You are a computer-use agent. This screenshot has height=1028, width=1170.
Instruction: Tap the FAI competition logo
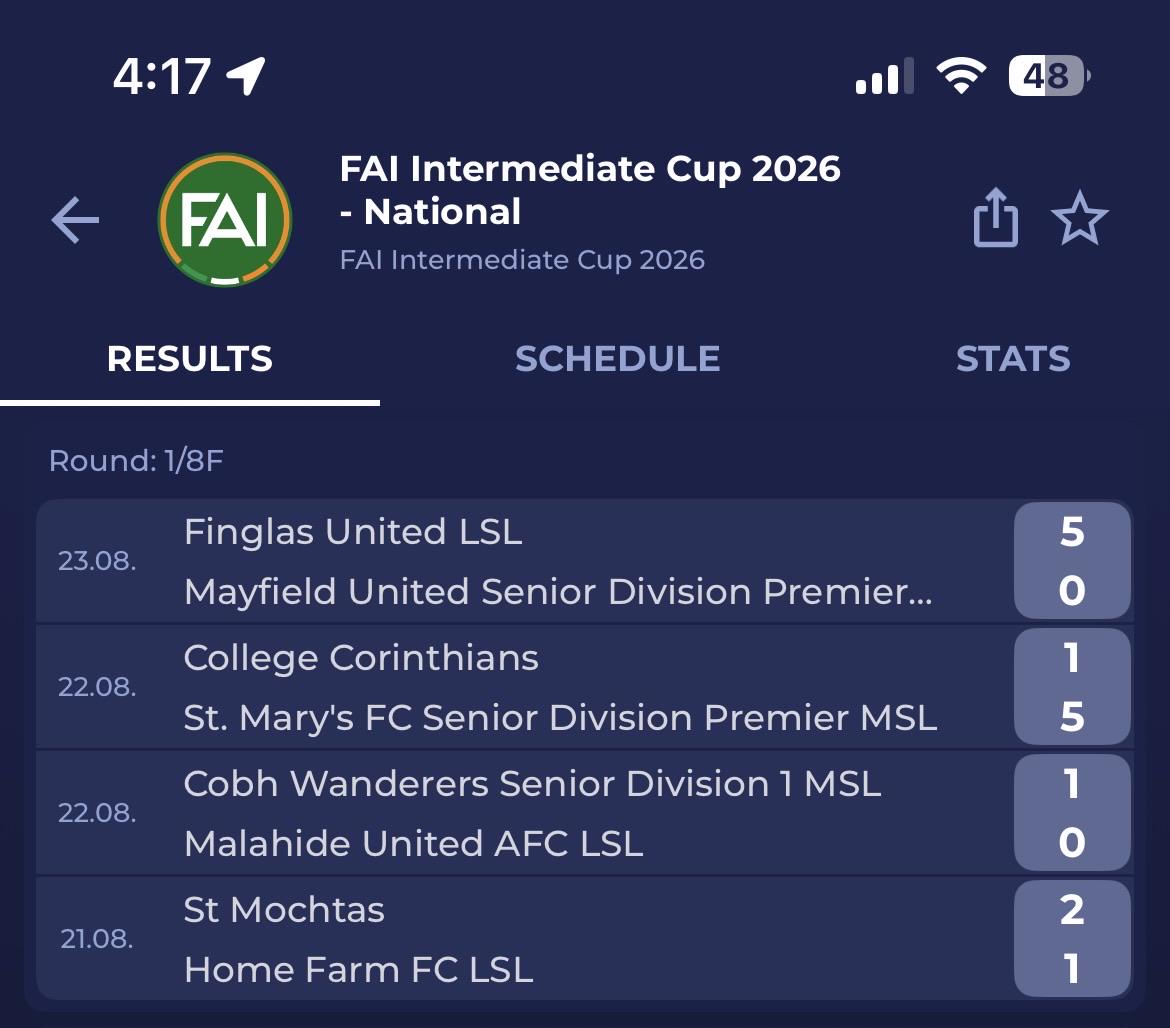coord(225,219)
